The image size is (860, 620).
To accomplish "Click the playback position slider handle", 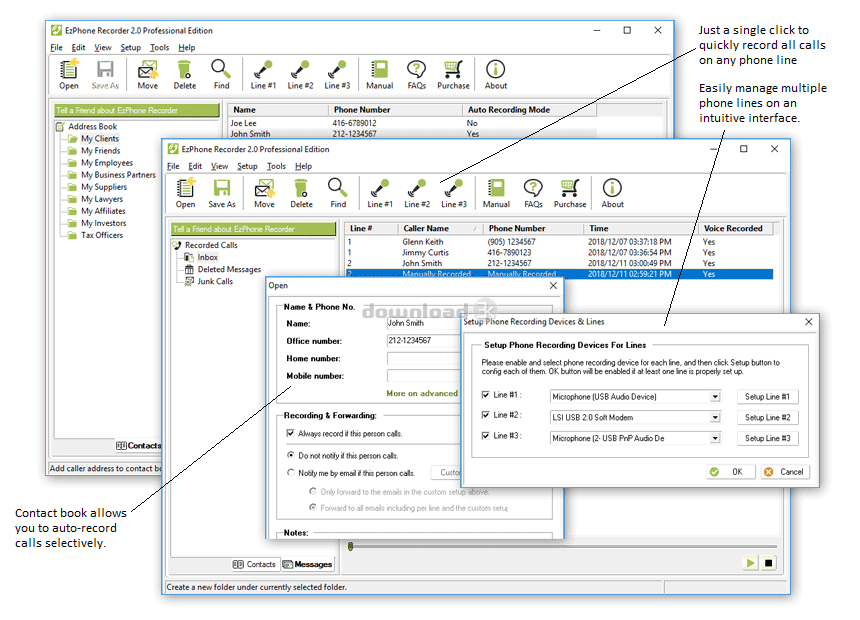I will tap(350, 546).
